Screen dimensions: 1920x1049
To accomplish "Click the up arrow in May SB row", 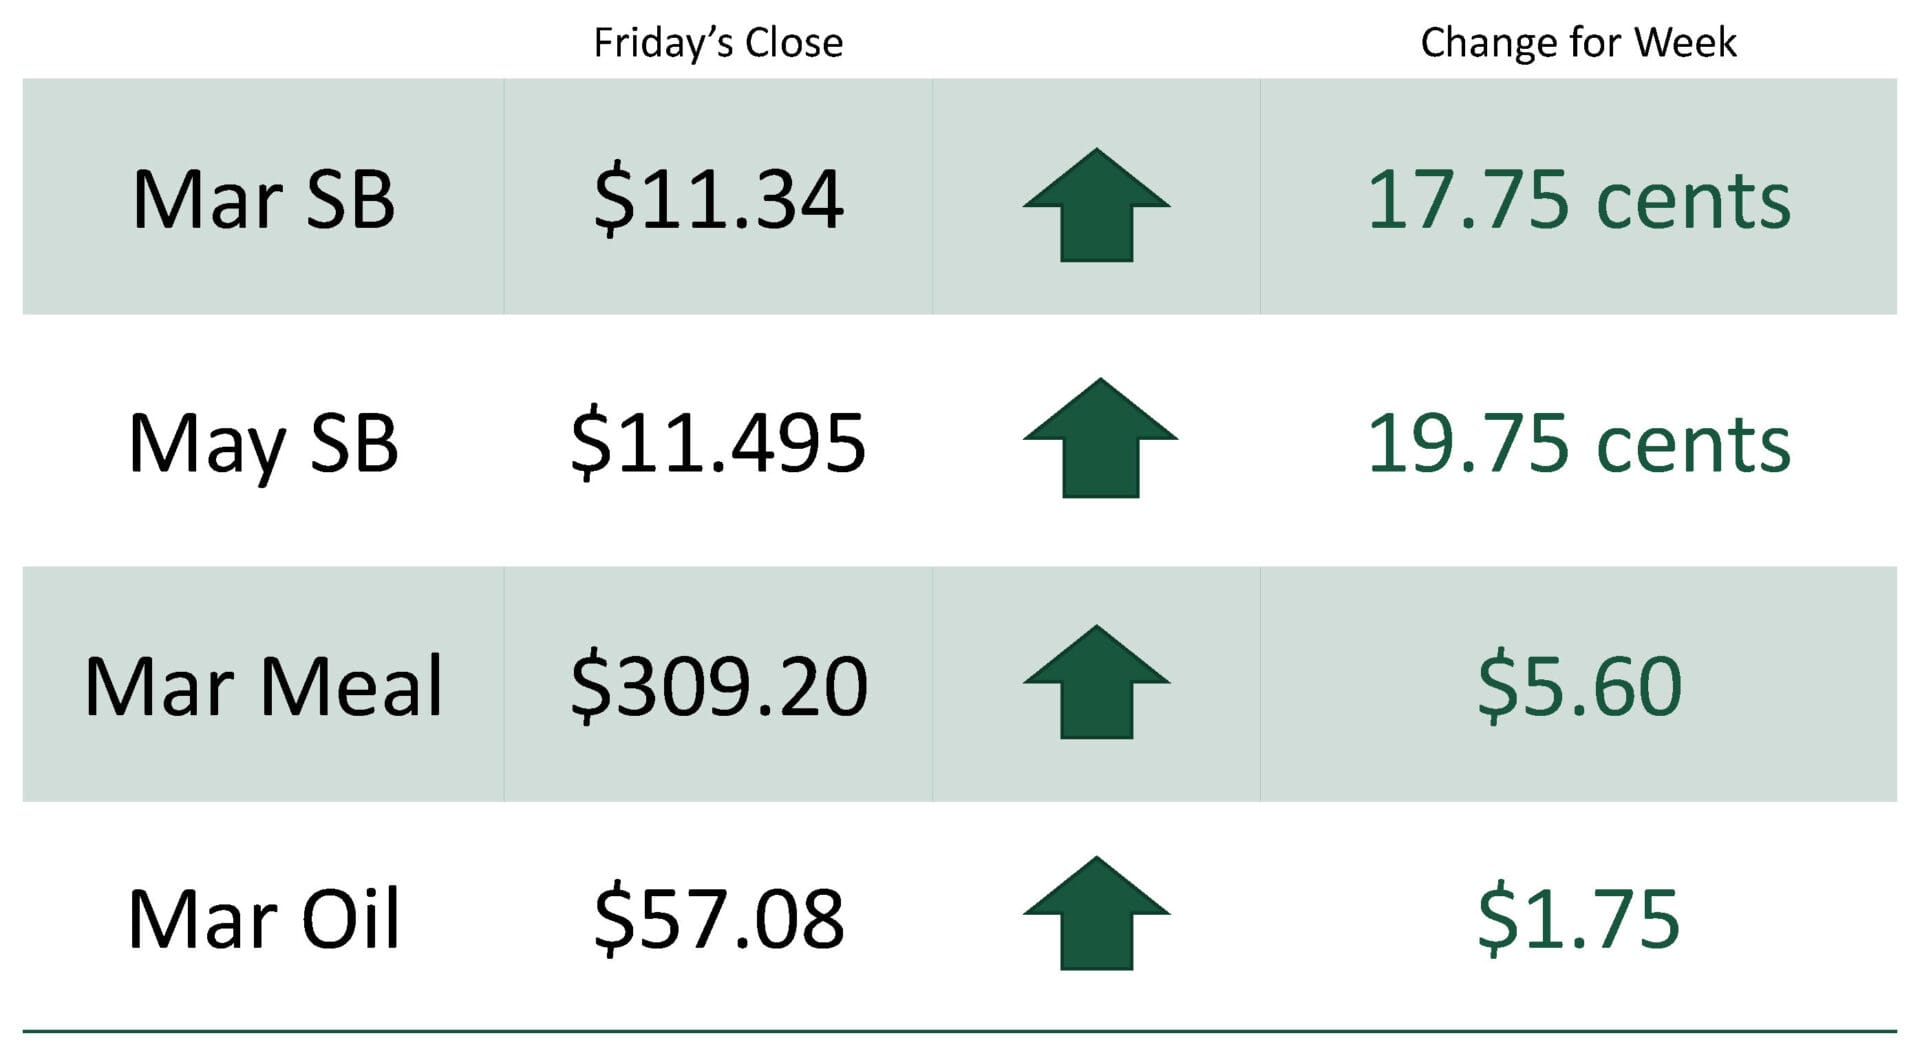I will (x=1099, y=438).
